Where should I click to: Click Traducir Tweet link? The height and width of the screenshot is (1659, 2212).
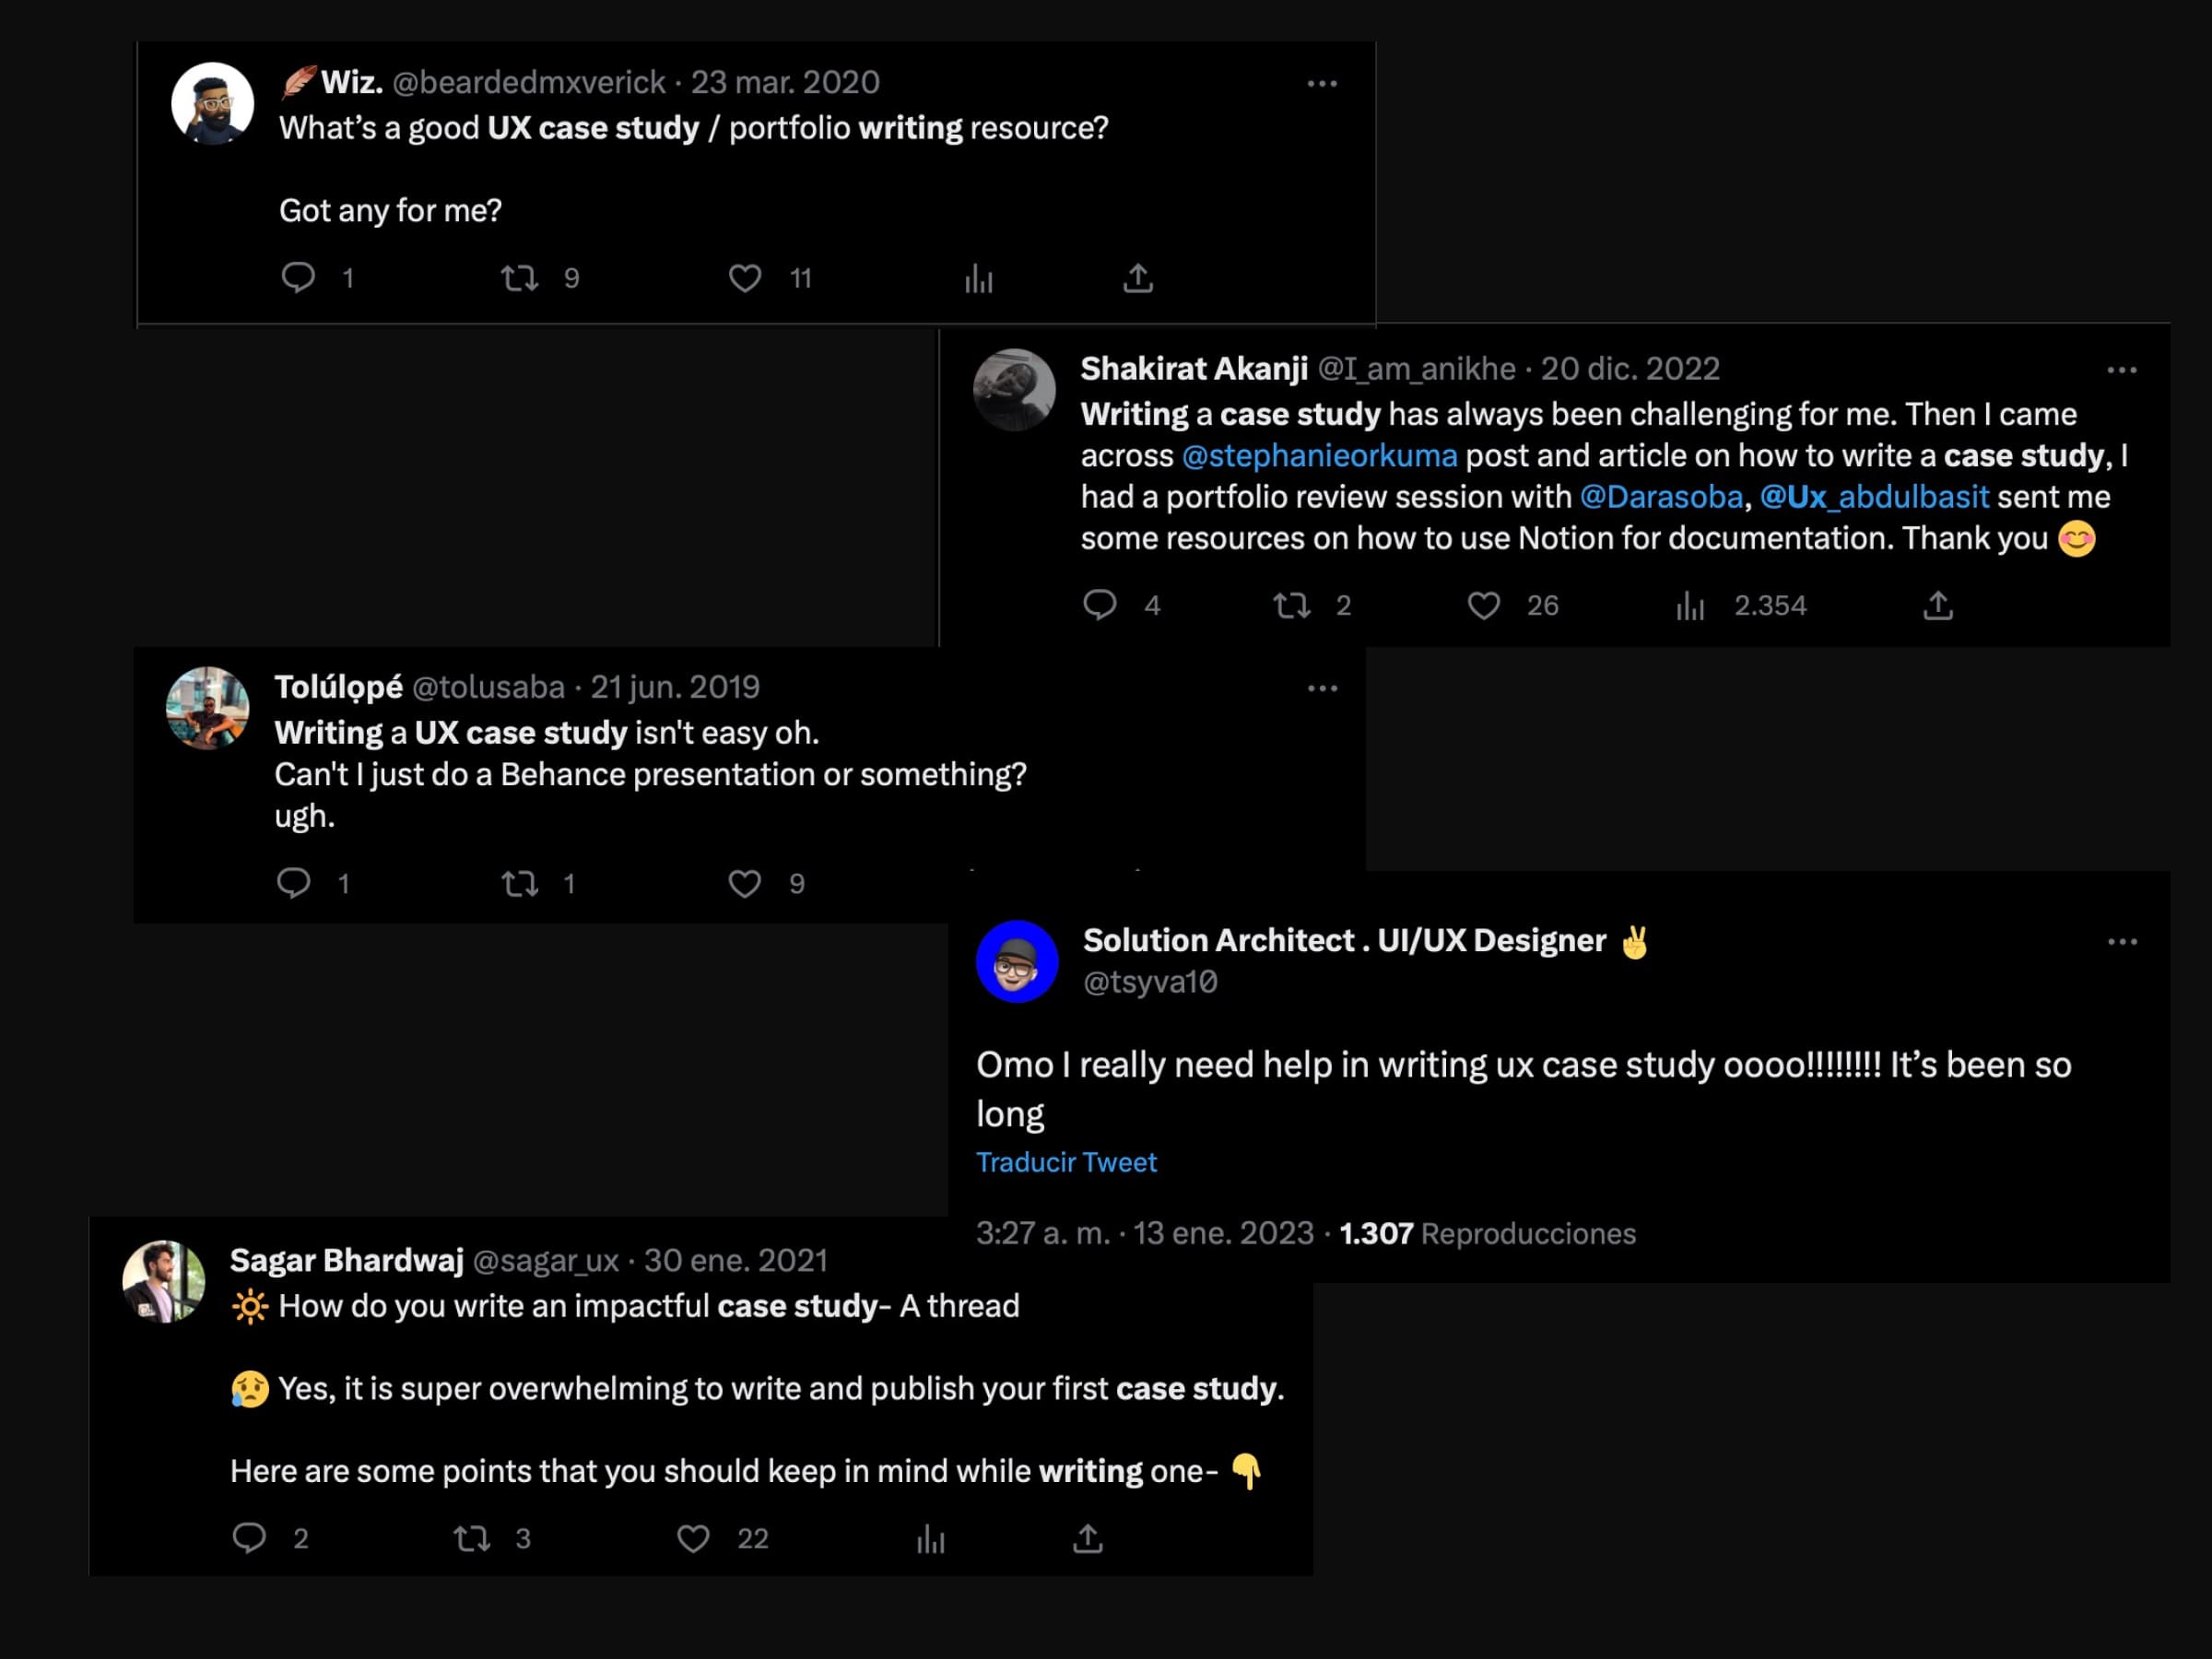click(x=1066, y=1162)
